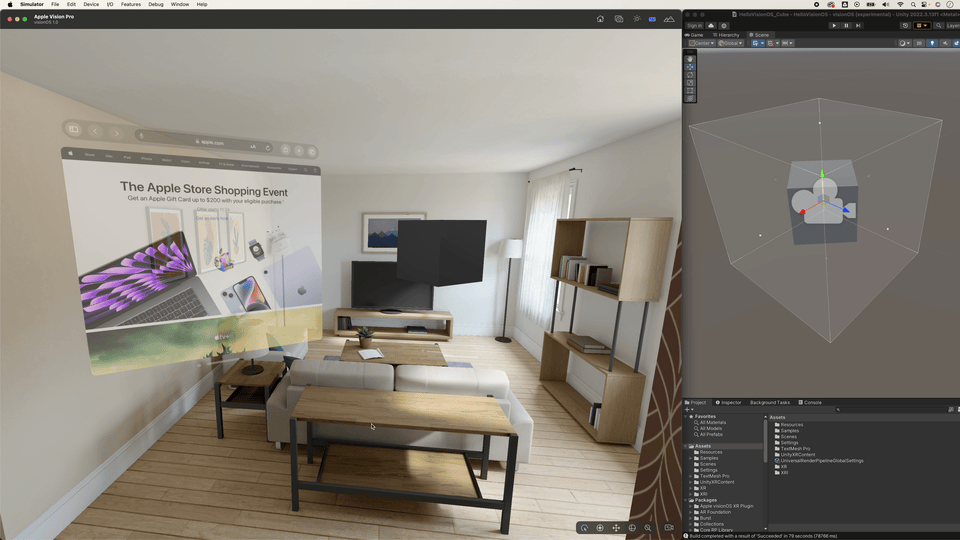
Task: Show tab overview in visionOS Safari
Action: pyautogui.click(x=312, y=152)
